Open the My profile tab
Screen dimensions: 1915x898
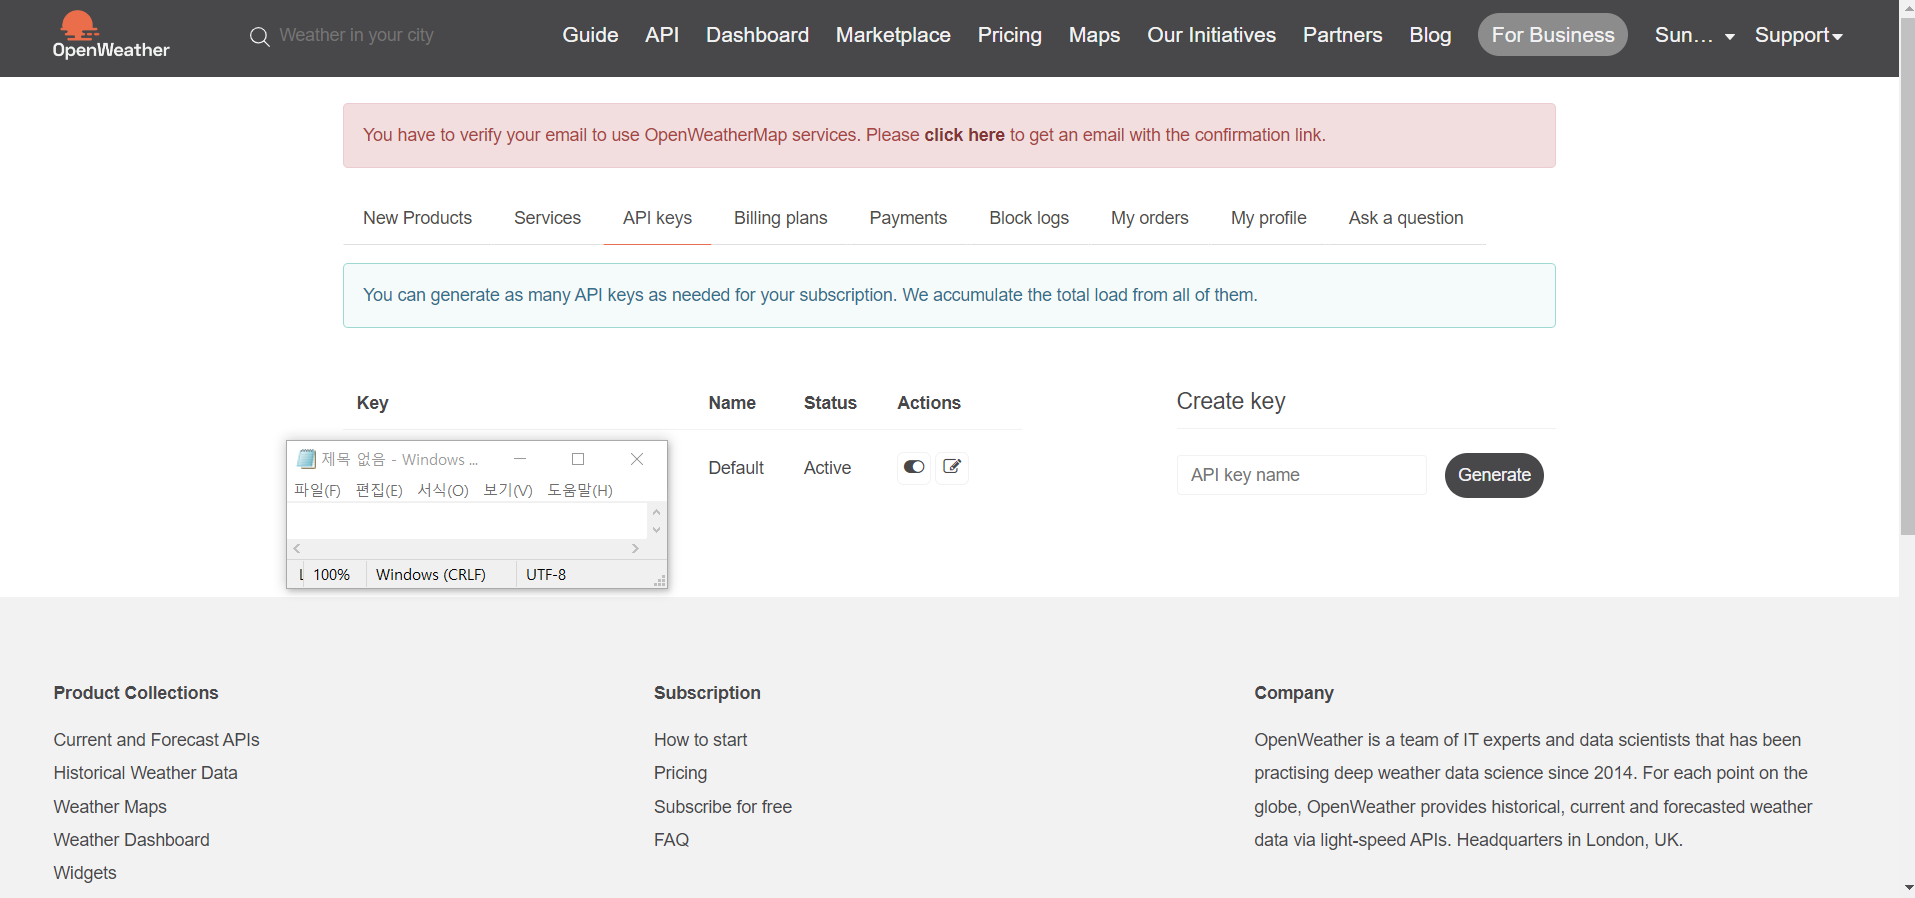pos(1268,218)
